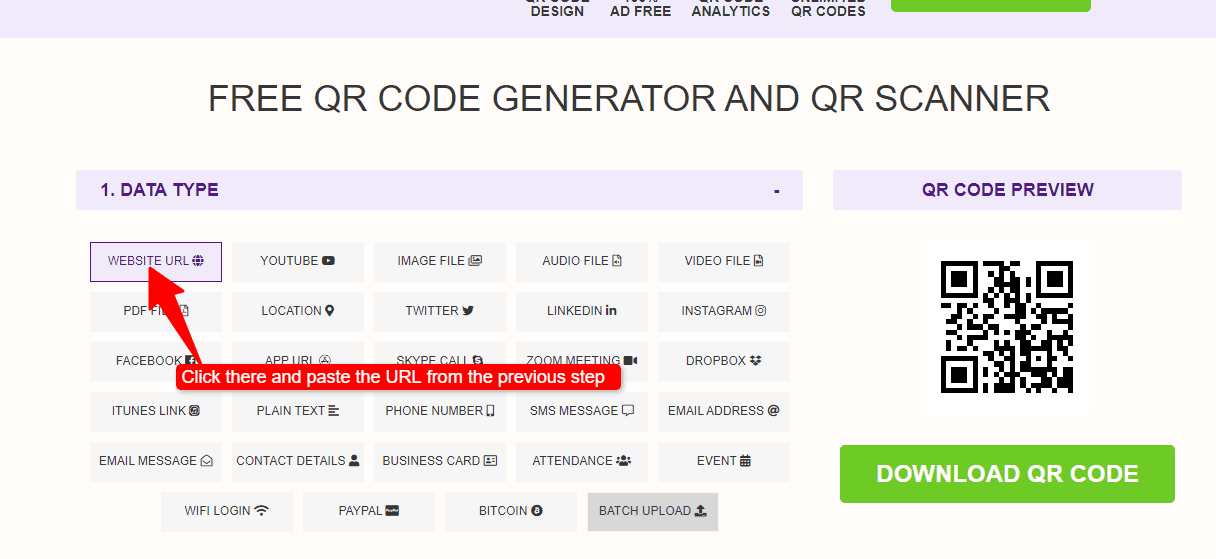Select the Website URL data type
Image resolution: width=1216 pixels, height=559 pixels.
(156, 261)
